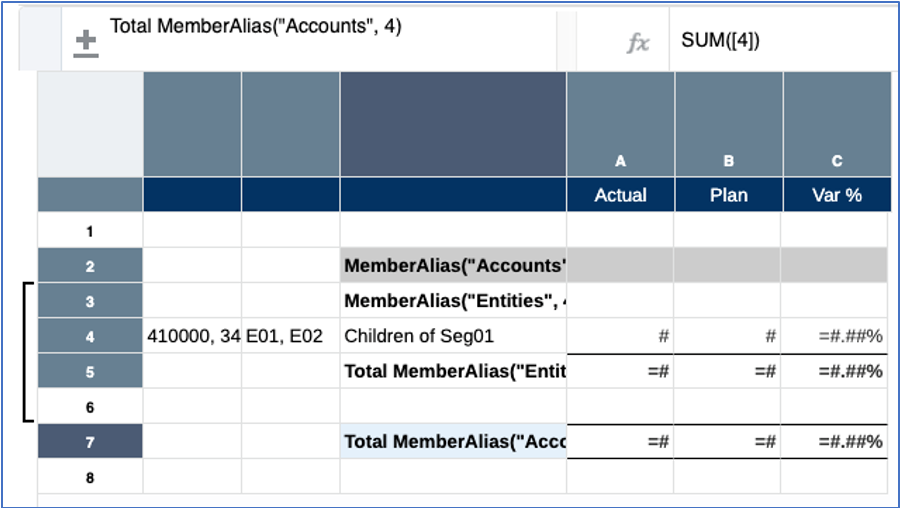Select column B header

click(728, 160)
